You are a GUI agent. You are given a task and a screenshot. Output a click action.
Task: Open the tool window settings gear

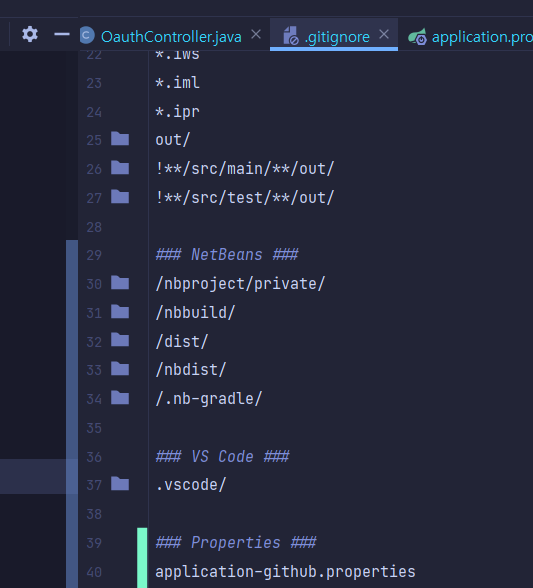click(30, 34)
